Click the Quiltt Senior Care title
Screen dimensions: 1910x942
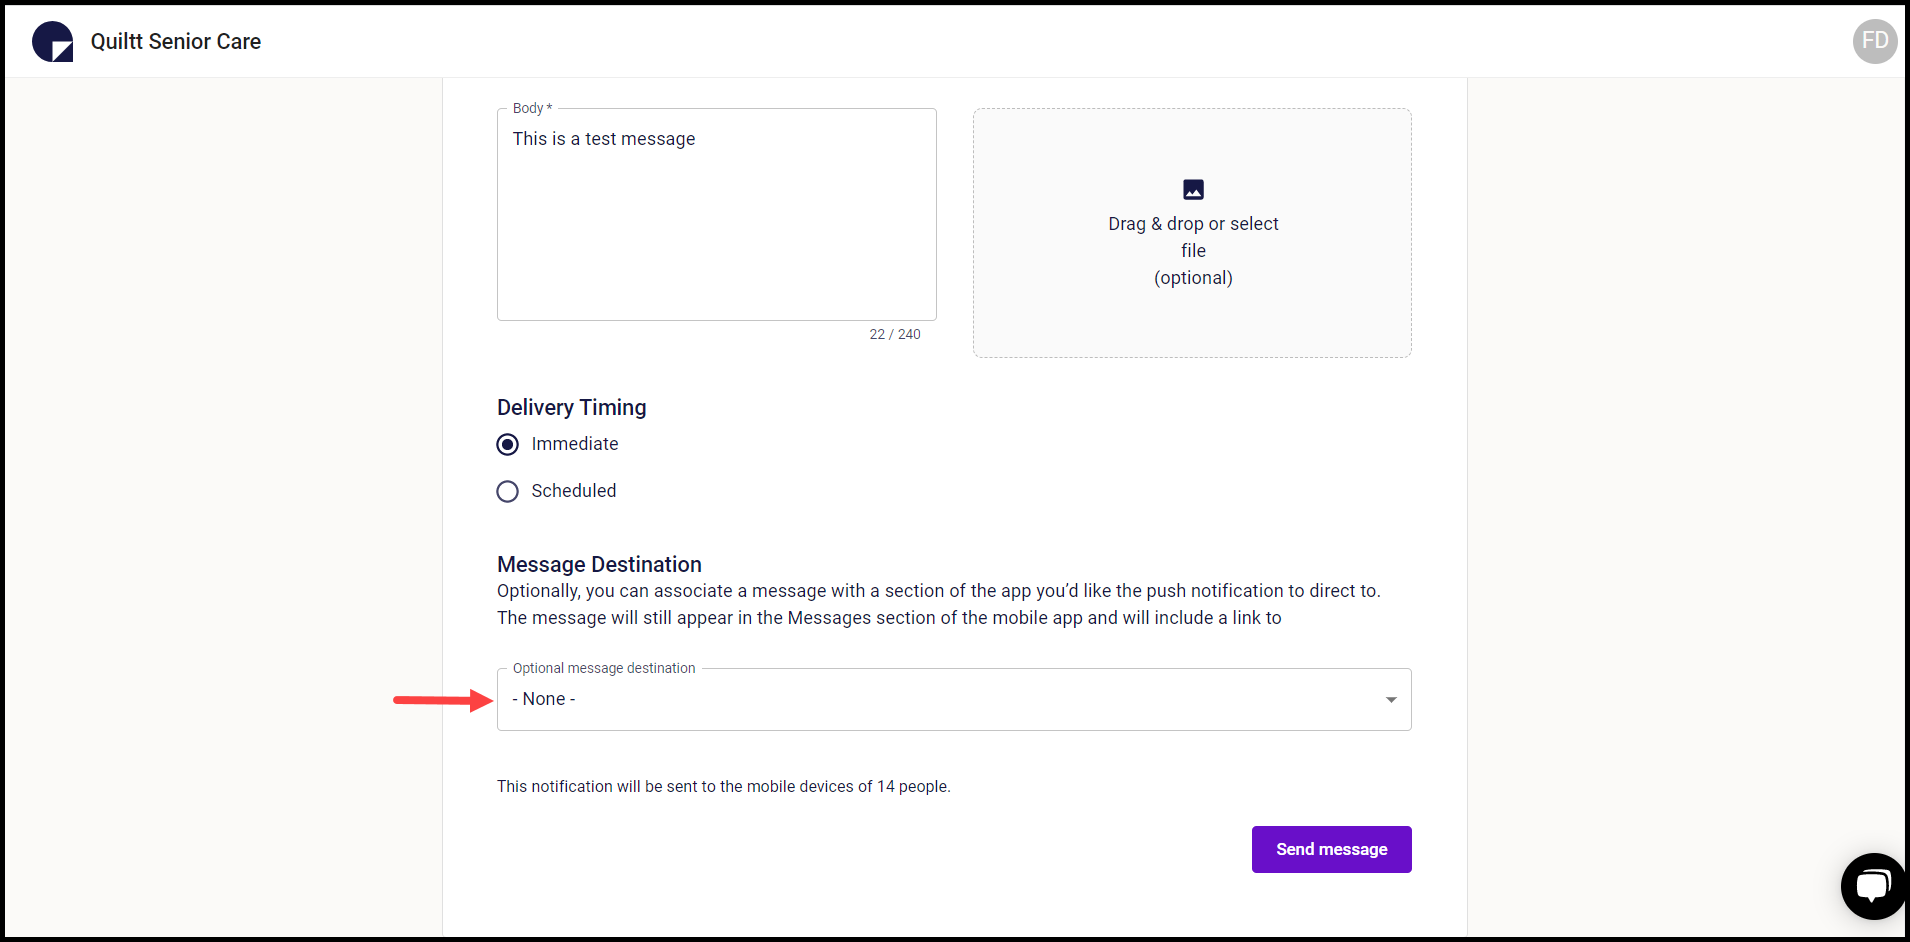[176, 41]
